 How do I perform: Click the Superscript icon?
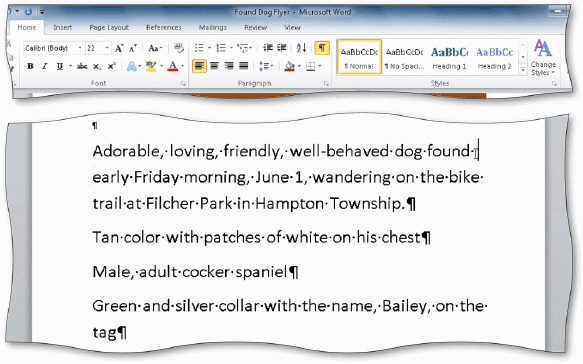111,66
